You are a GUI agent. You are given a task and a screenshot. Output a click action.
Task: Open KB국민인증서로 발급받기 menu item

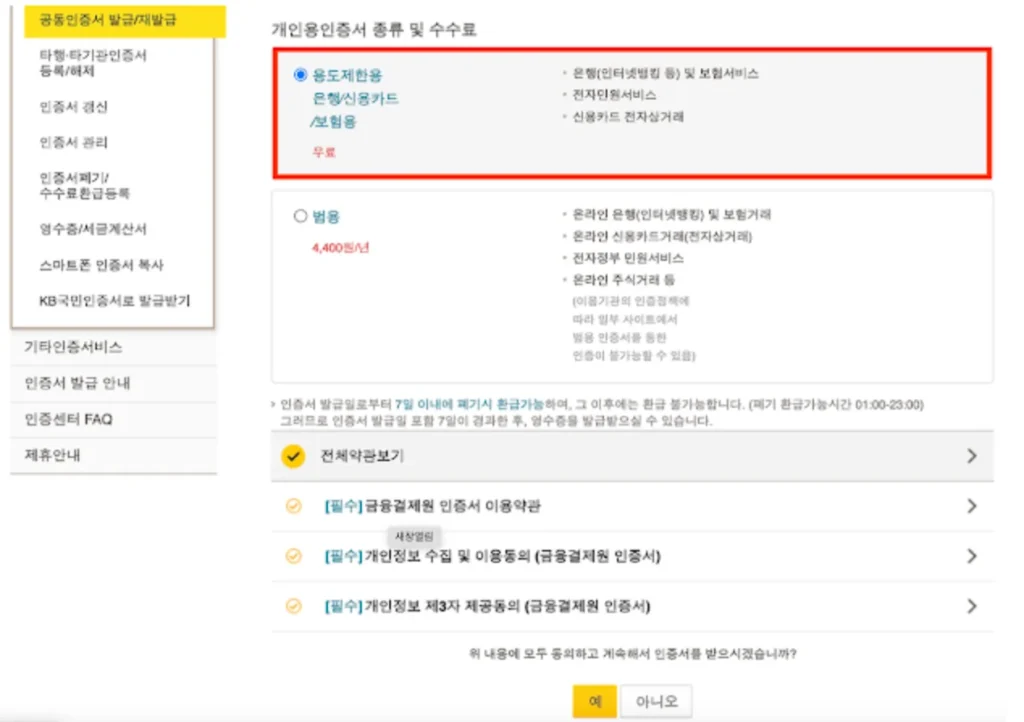click(114, 301)
